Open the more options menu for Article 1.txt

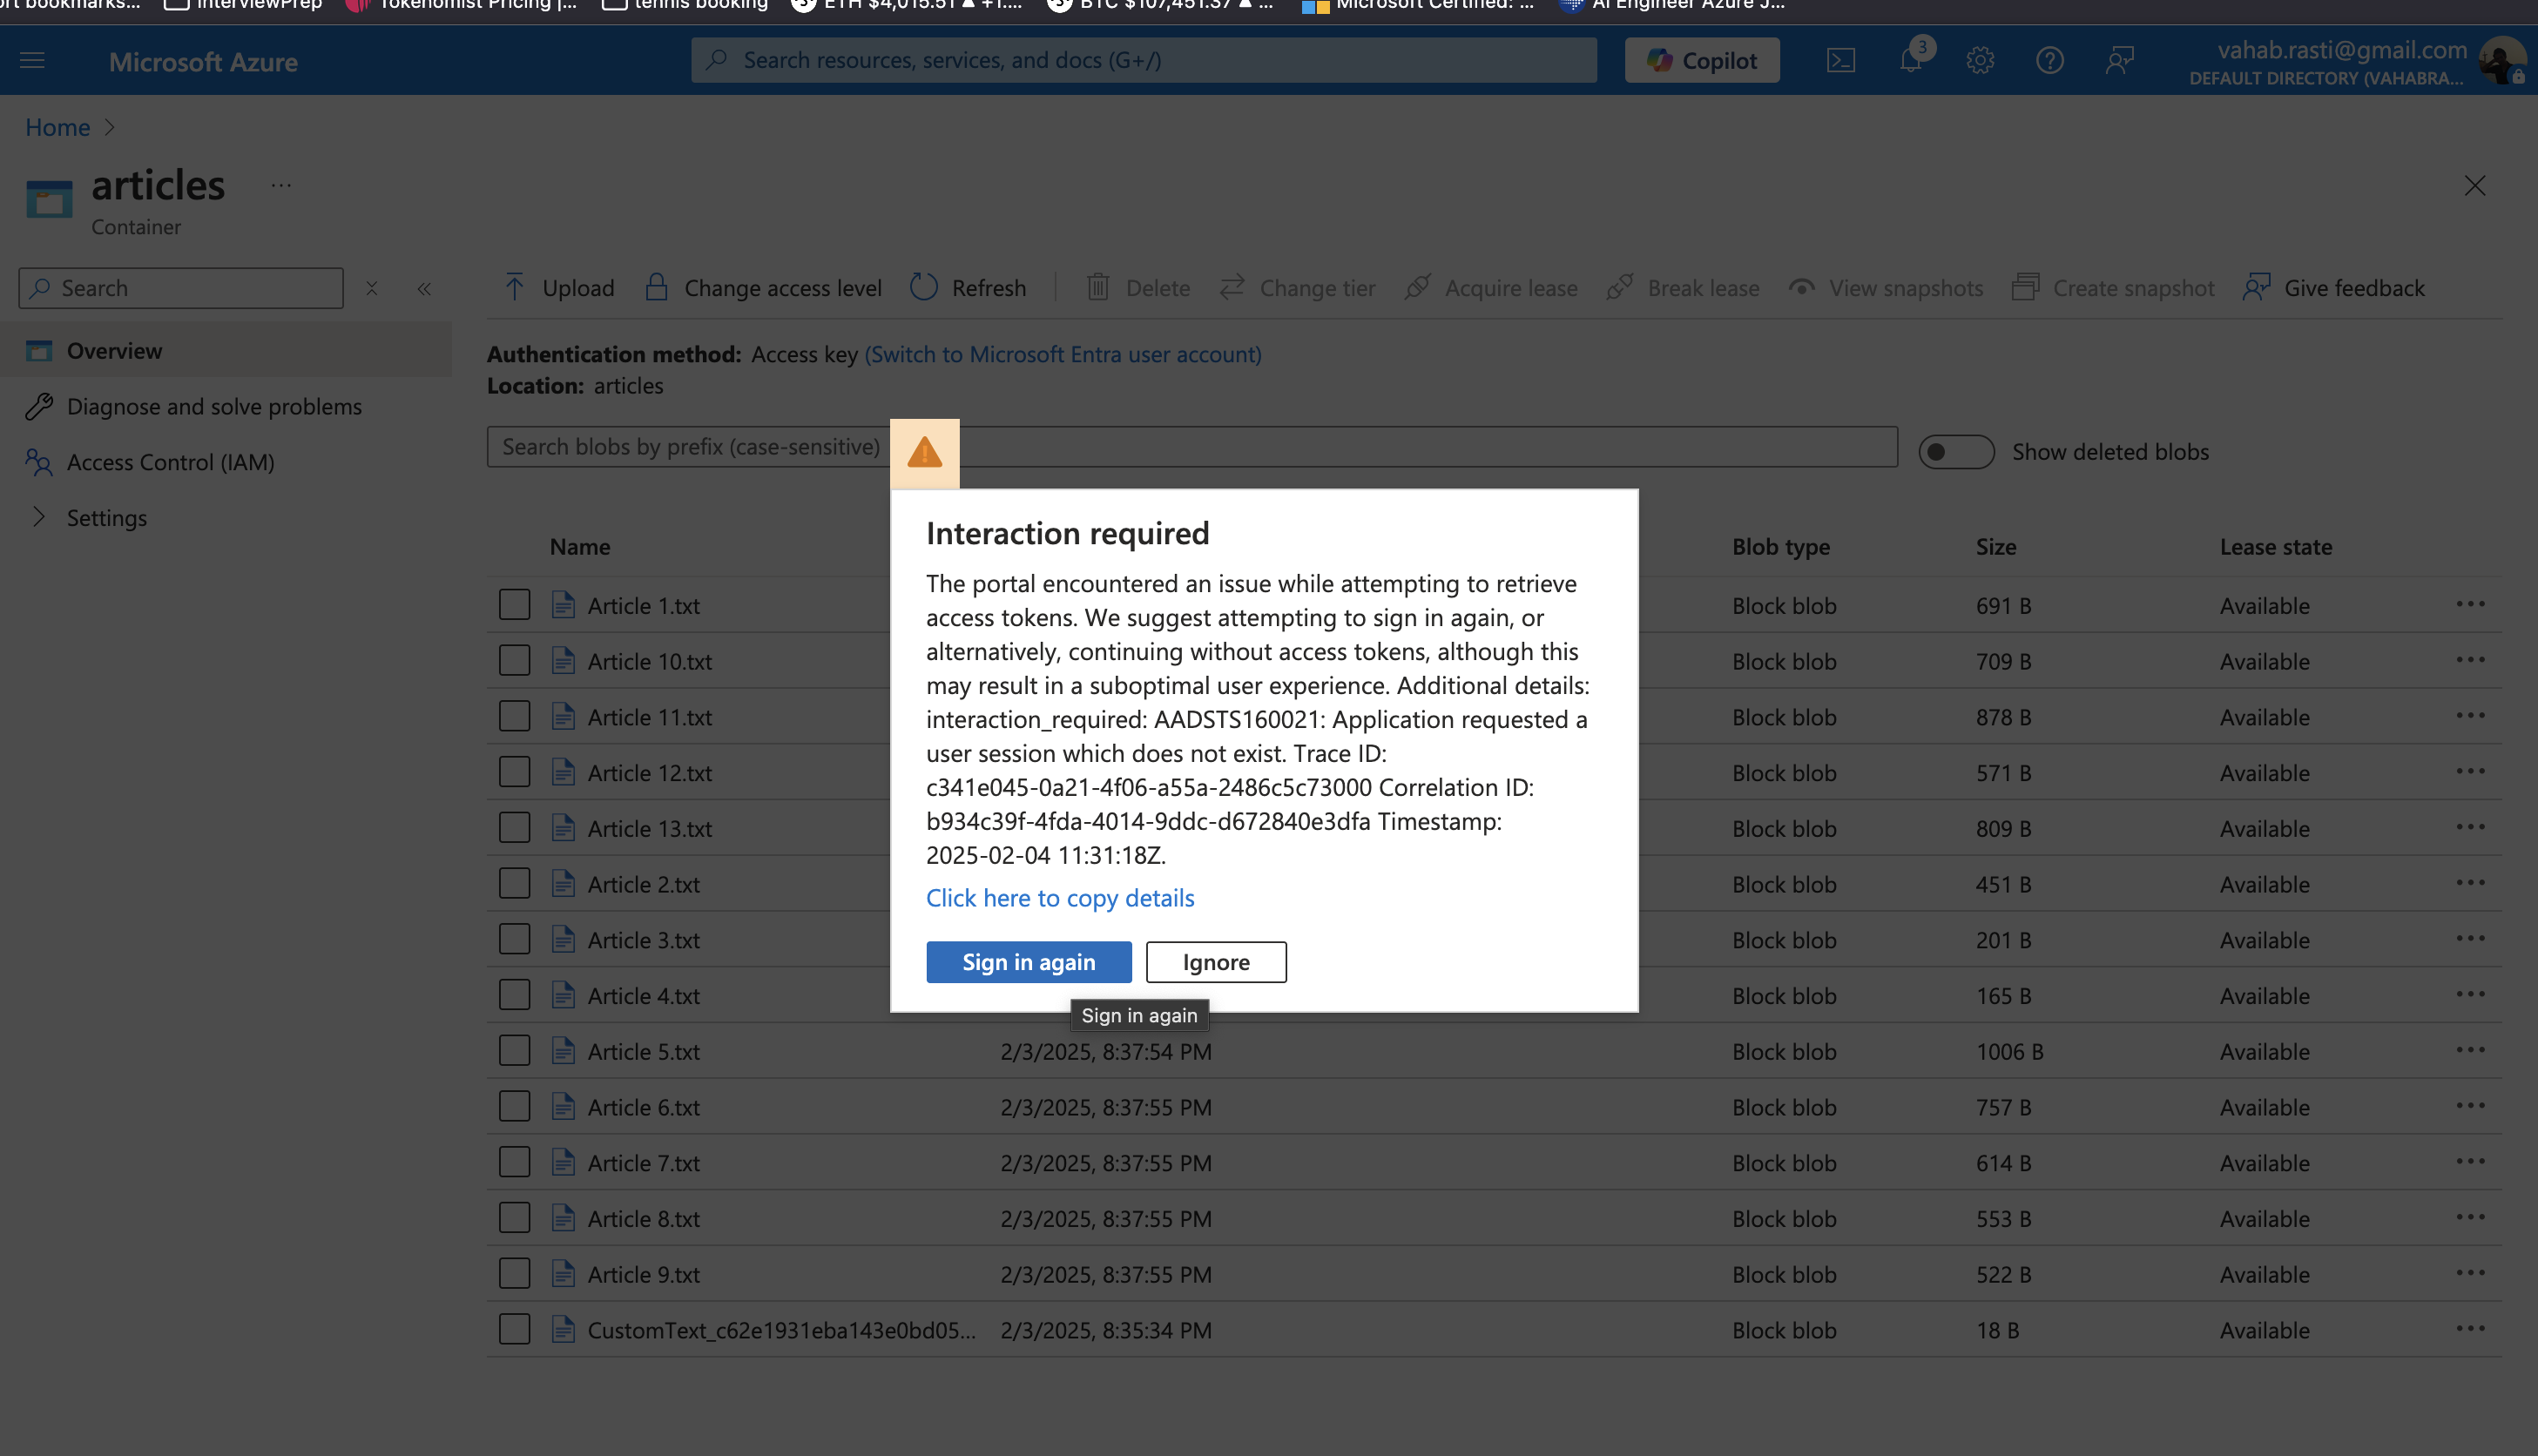point(2470,604)
